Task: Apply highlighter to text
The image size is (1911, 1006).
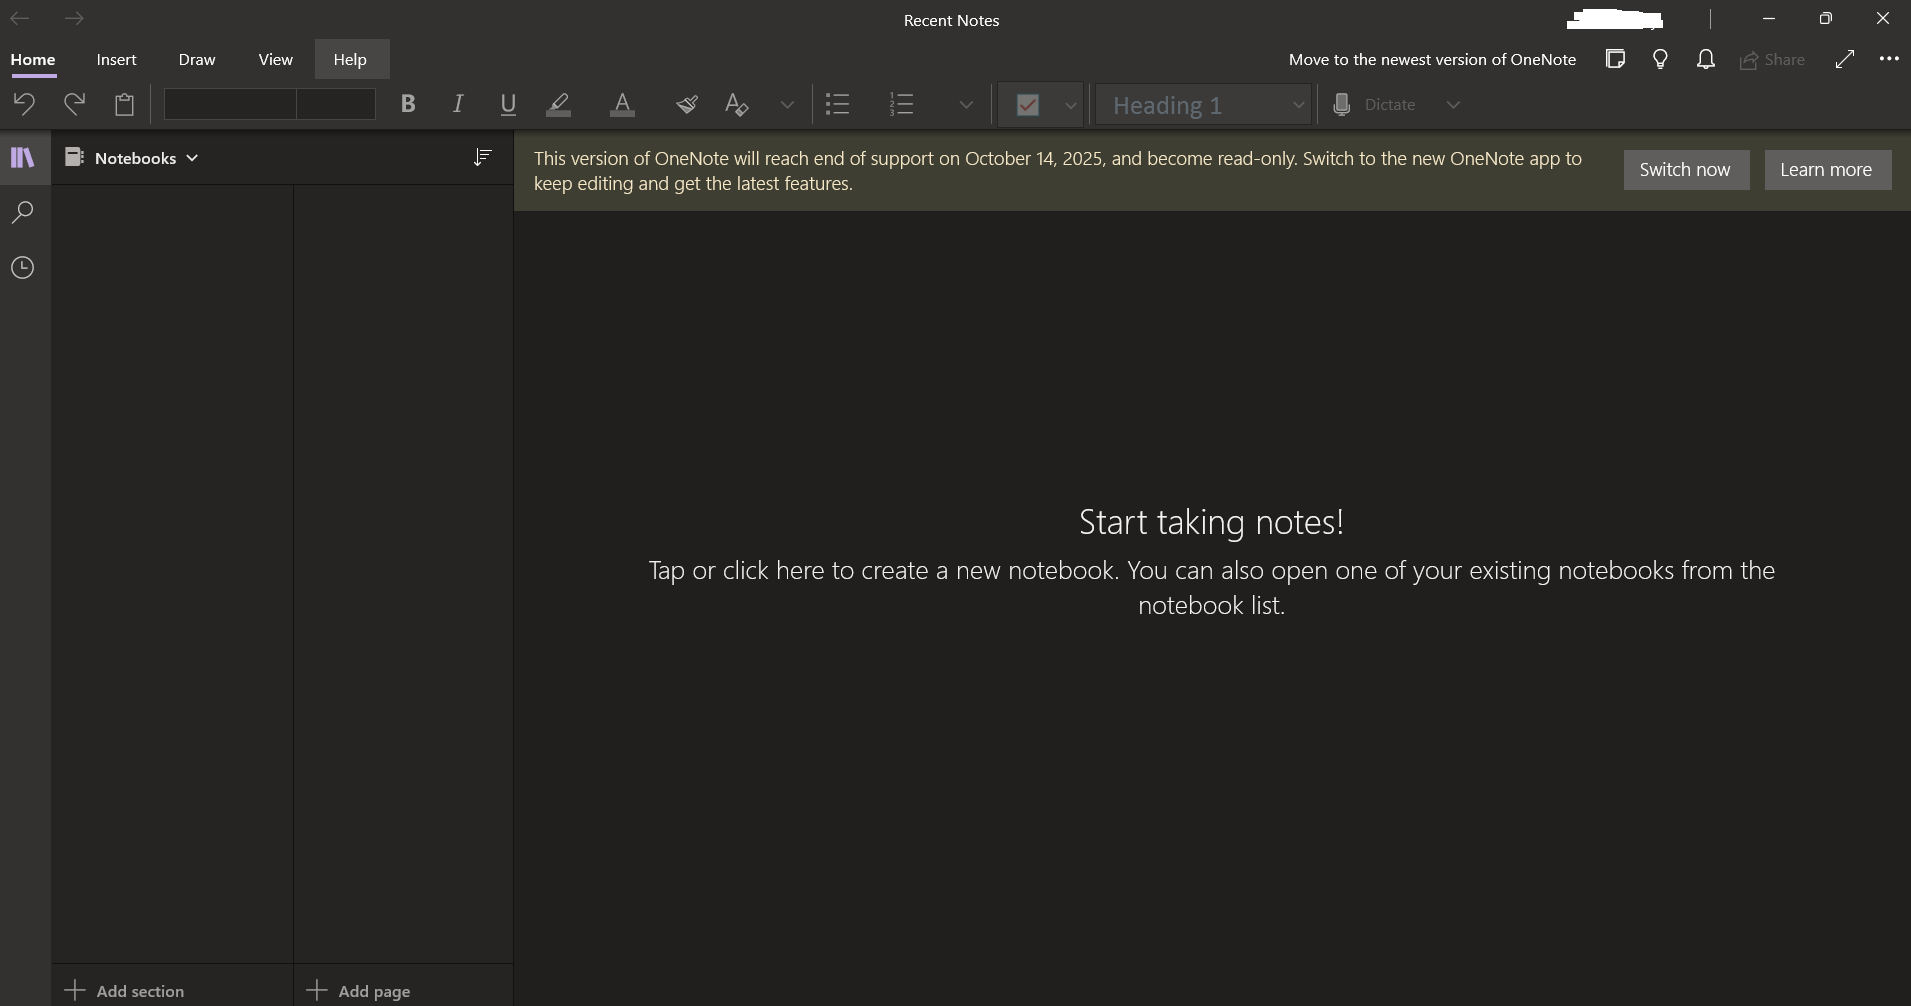Action: pyautogui.click(x=559, y=104)
